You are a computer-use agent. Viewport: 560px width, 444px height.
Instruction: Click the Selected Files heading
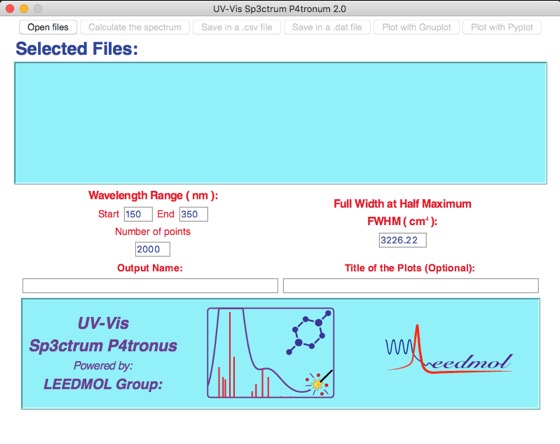tap(77, 49)
